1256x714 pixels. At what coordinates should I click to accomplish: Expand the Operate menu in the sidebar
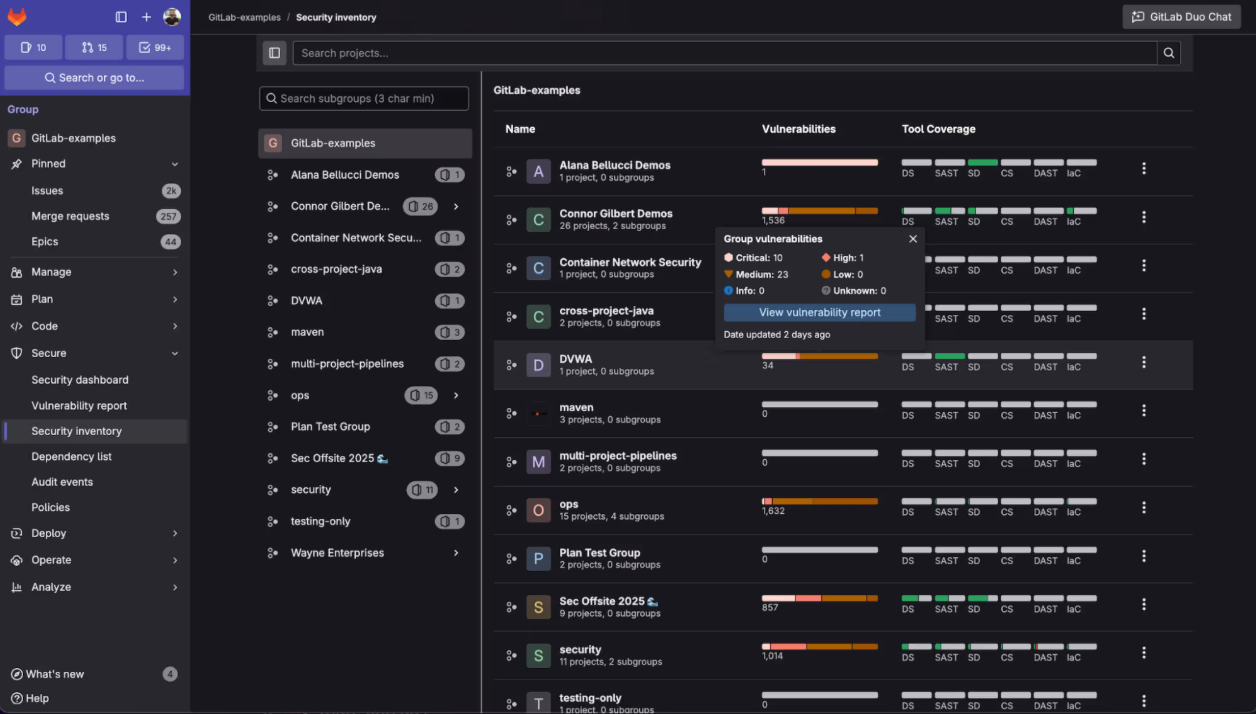point(175,560)
